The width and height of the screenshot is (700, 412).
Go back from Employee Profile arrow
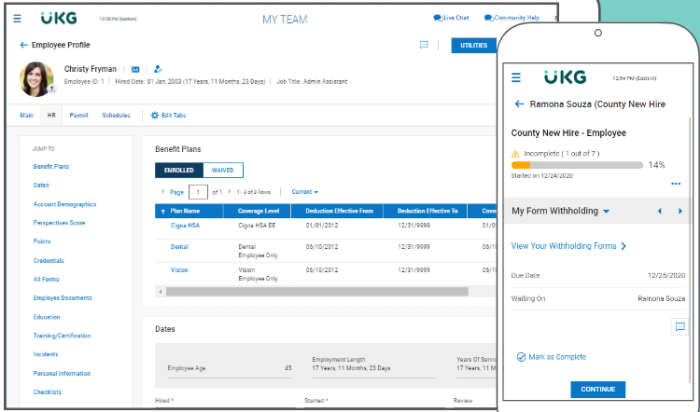click(24, 45)
